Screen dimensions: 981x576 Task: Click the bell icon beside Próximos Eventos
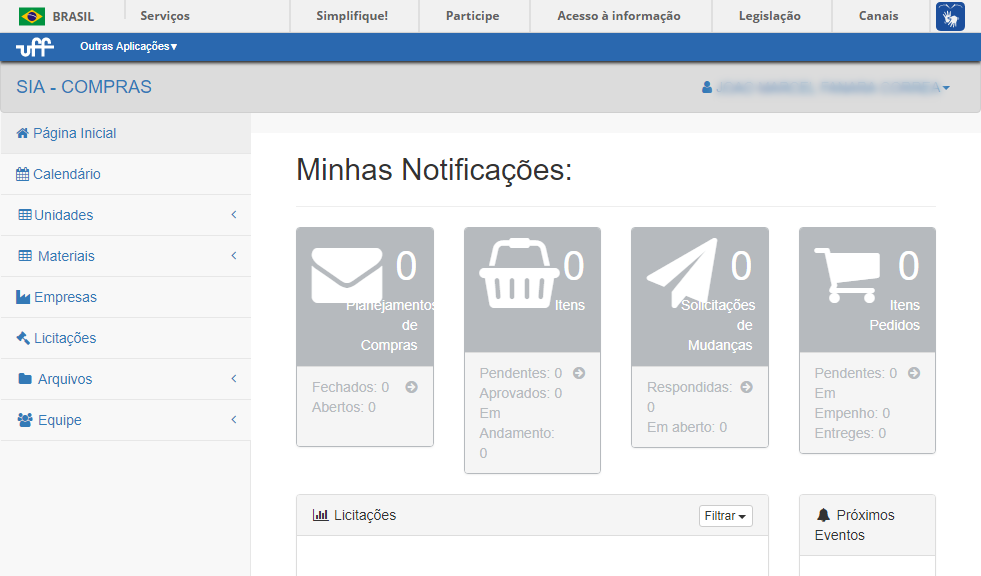point(822,514)
